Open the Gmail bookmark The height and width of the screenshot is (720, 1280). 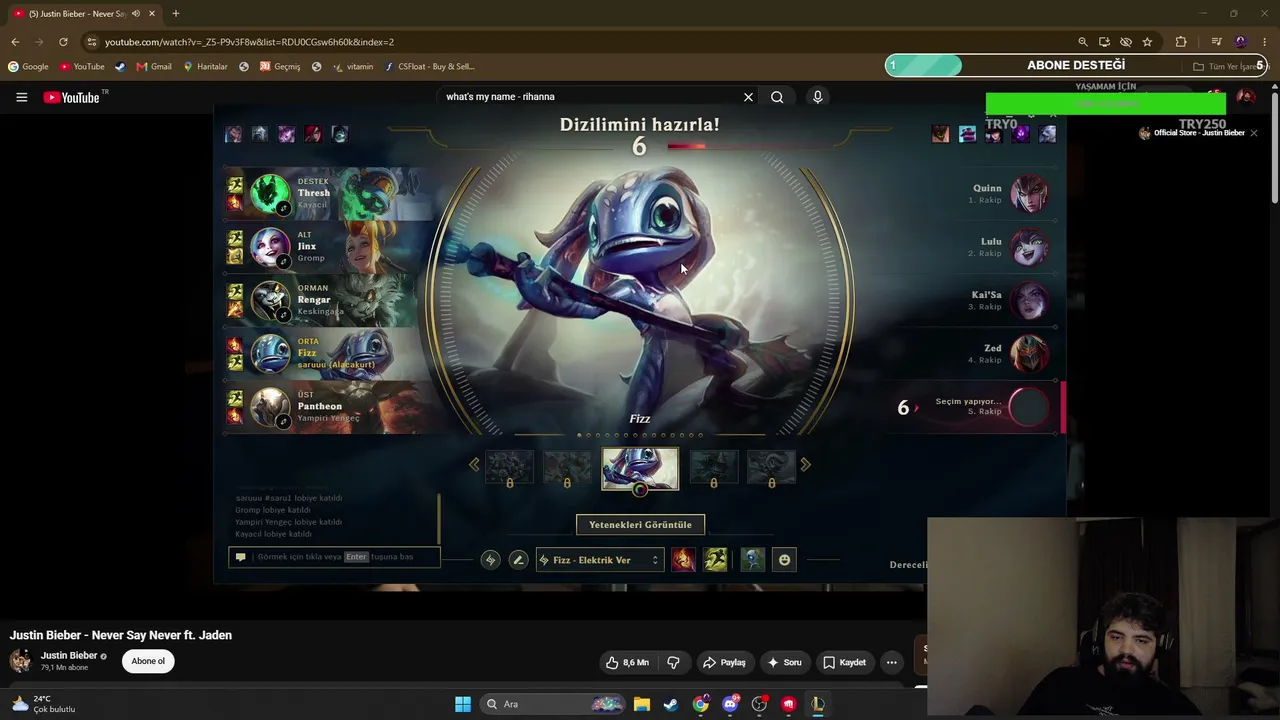pyautogui.click(x=154, y=67)
